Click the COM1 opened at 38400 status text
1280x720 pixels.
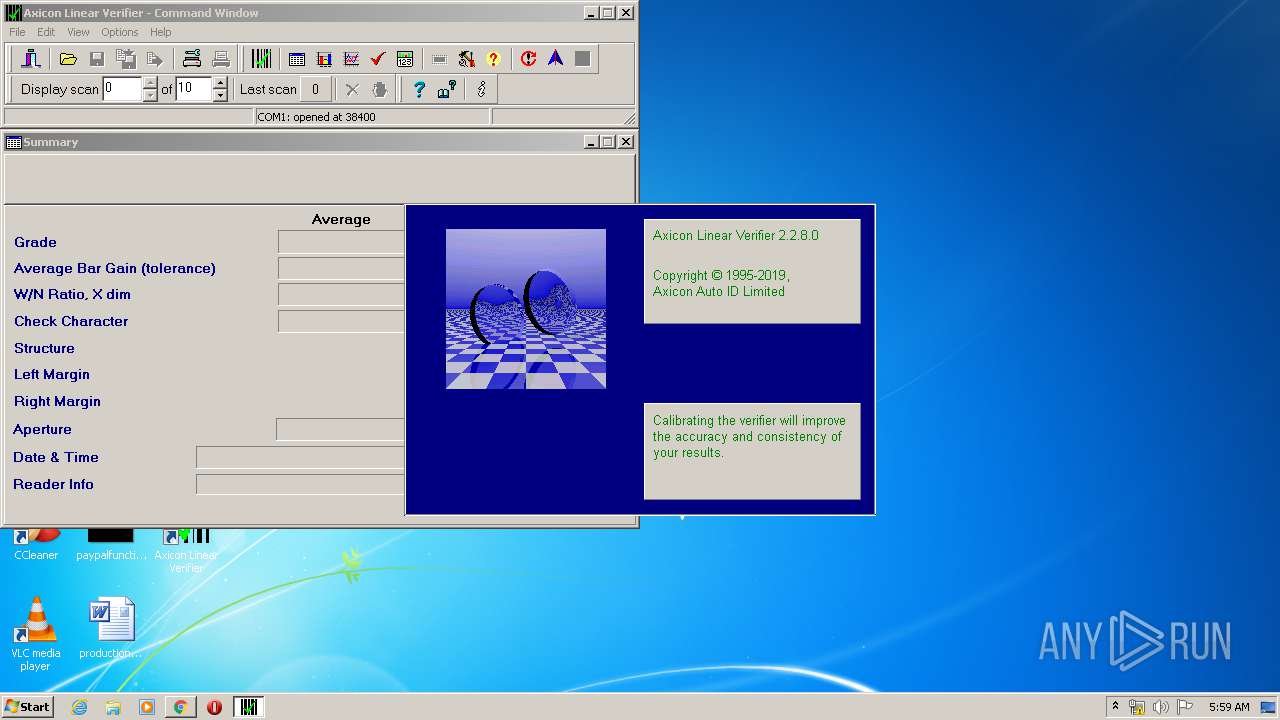316,117
